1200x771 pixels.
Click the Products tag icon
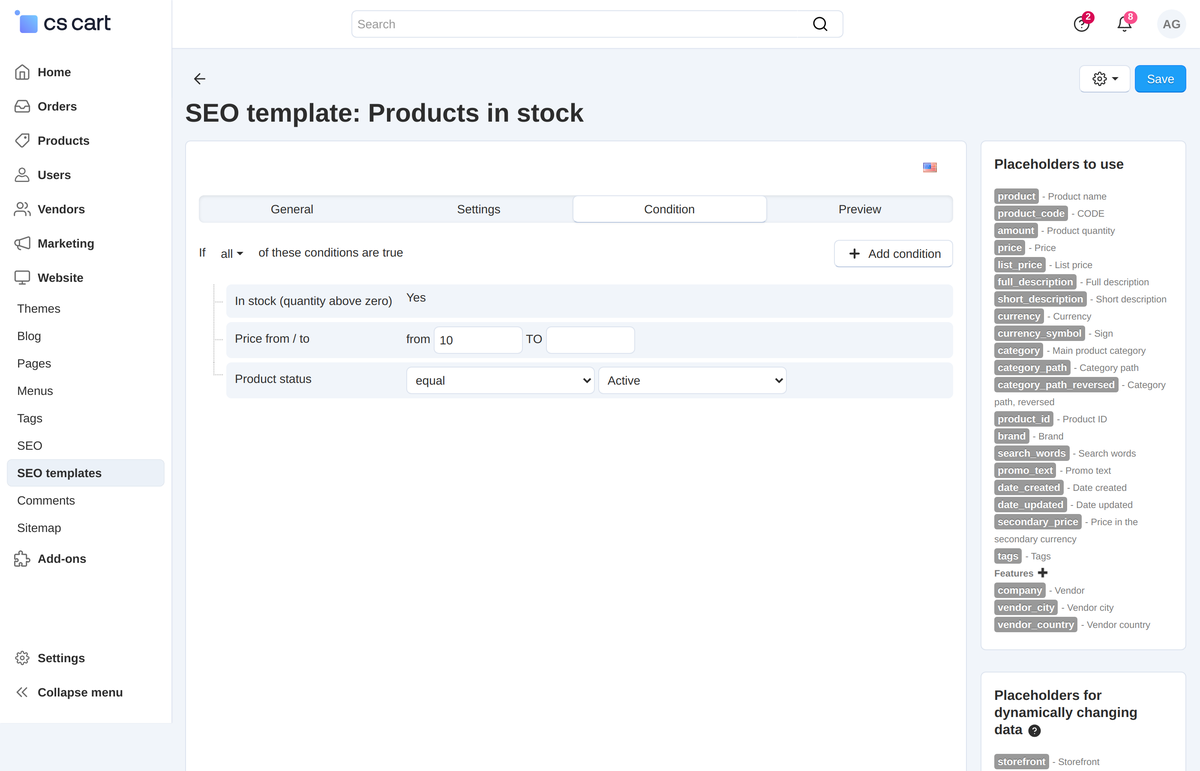(22, 140)
